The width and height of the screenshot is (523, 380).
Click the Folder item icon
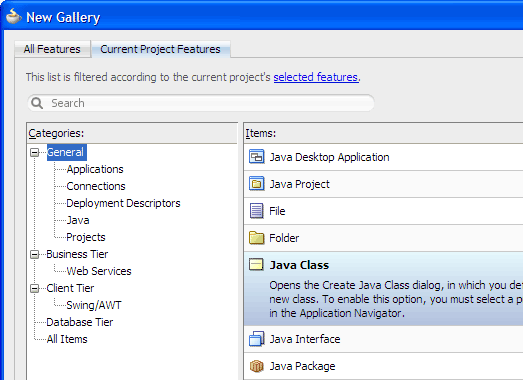pyautogui.click(x=256, y=238)
